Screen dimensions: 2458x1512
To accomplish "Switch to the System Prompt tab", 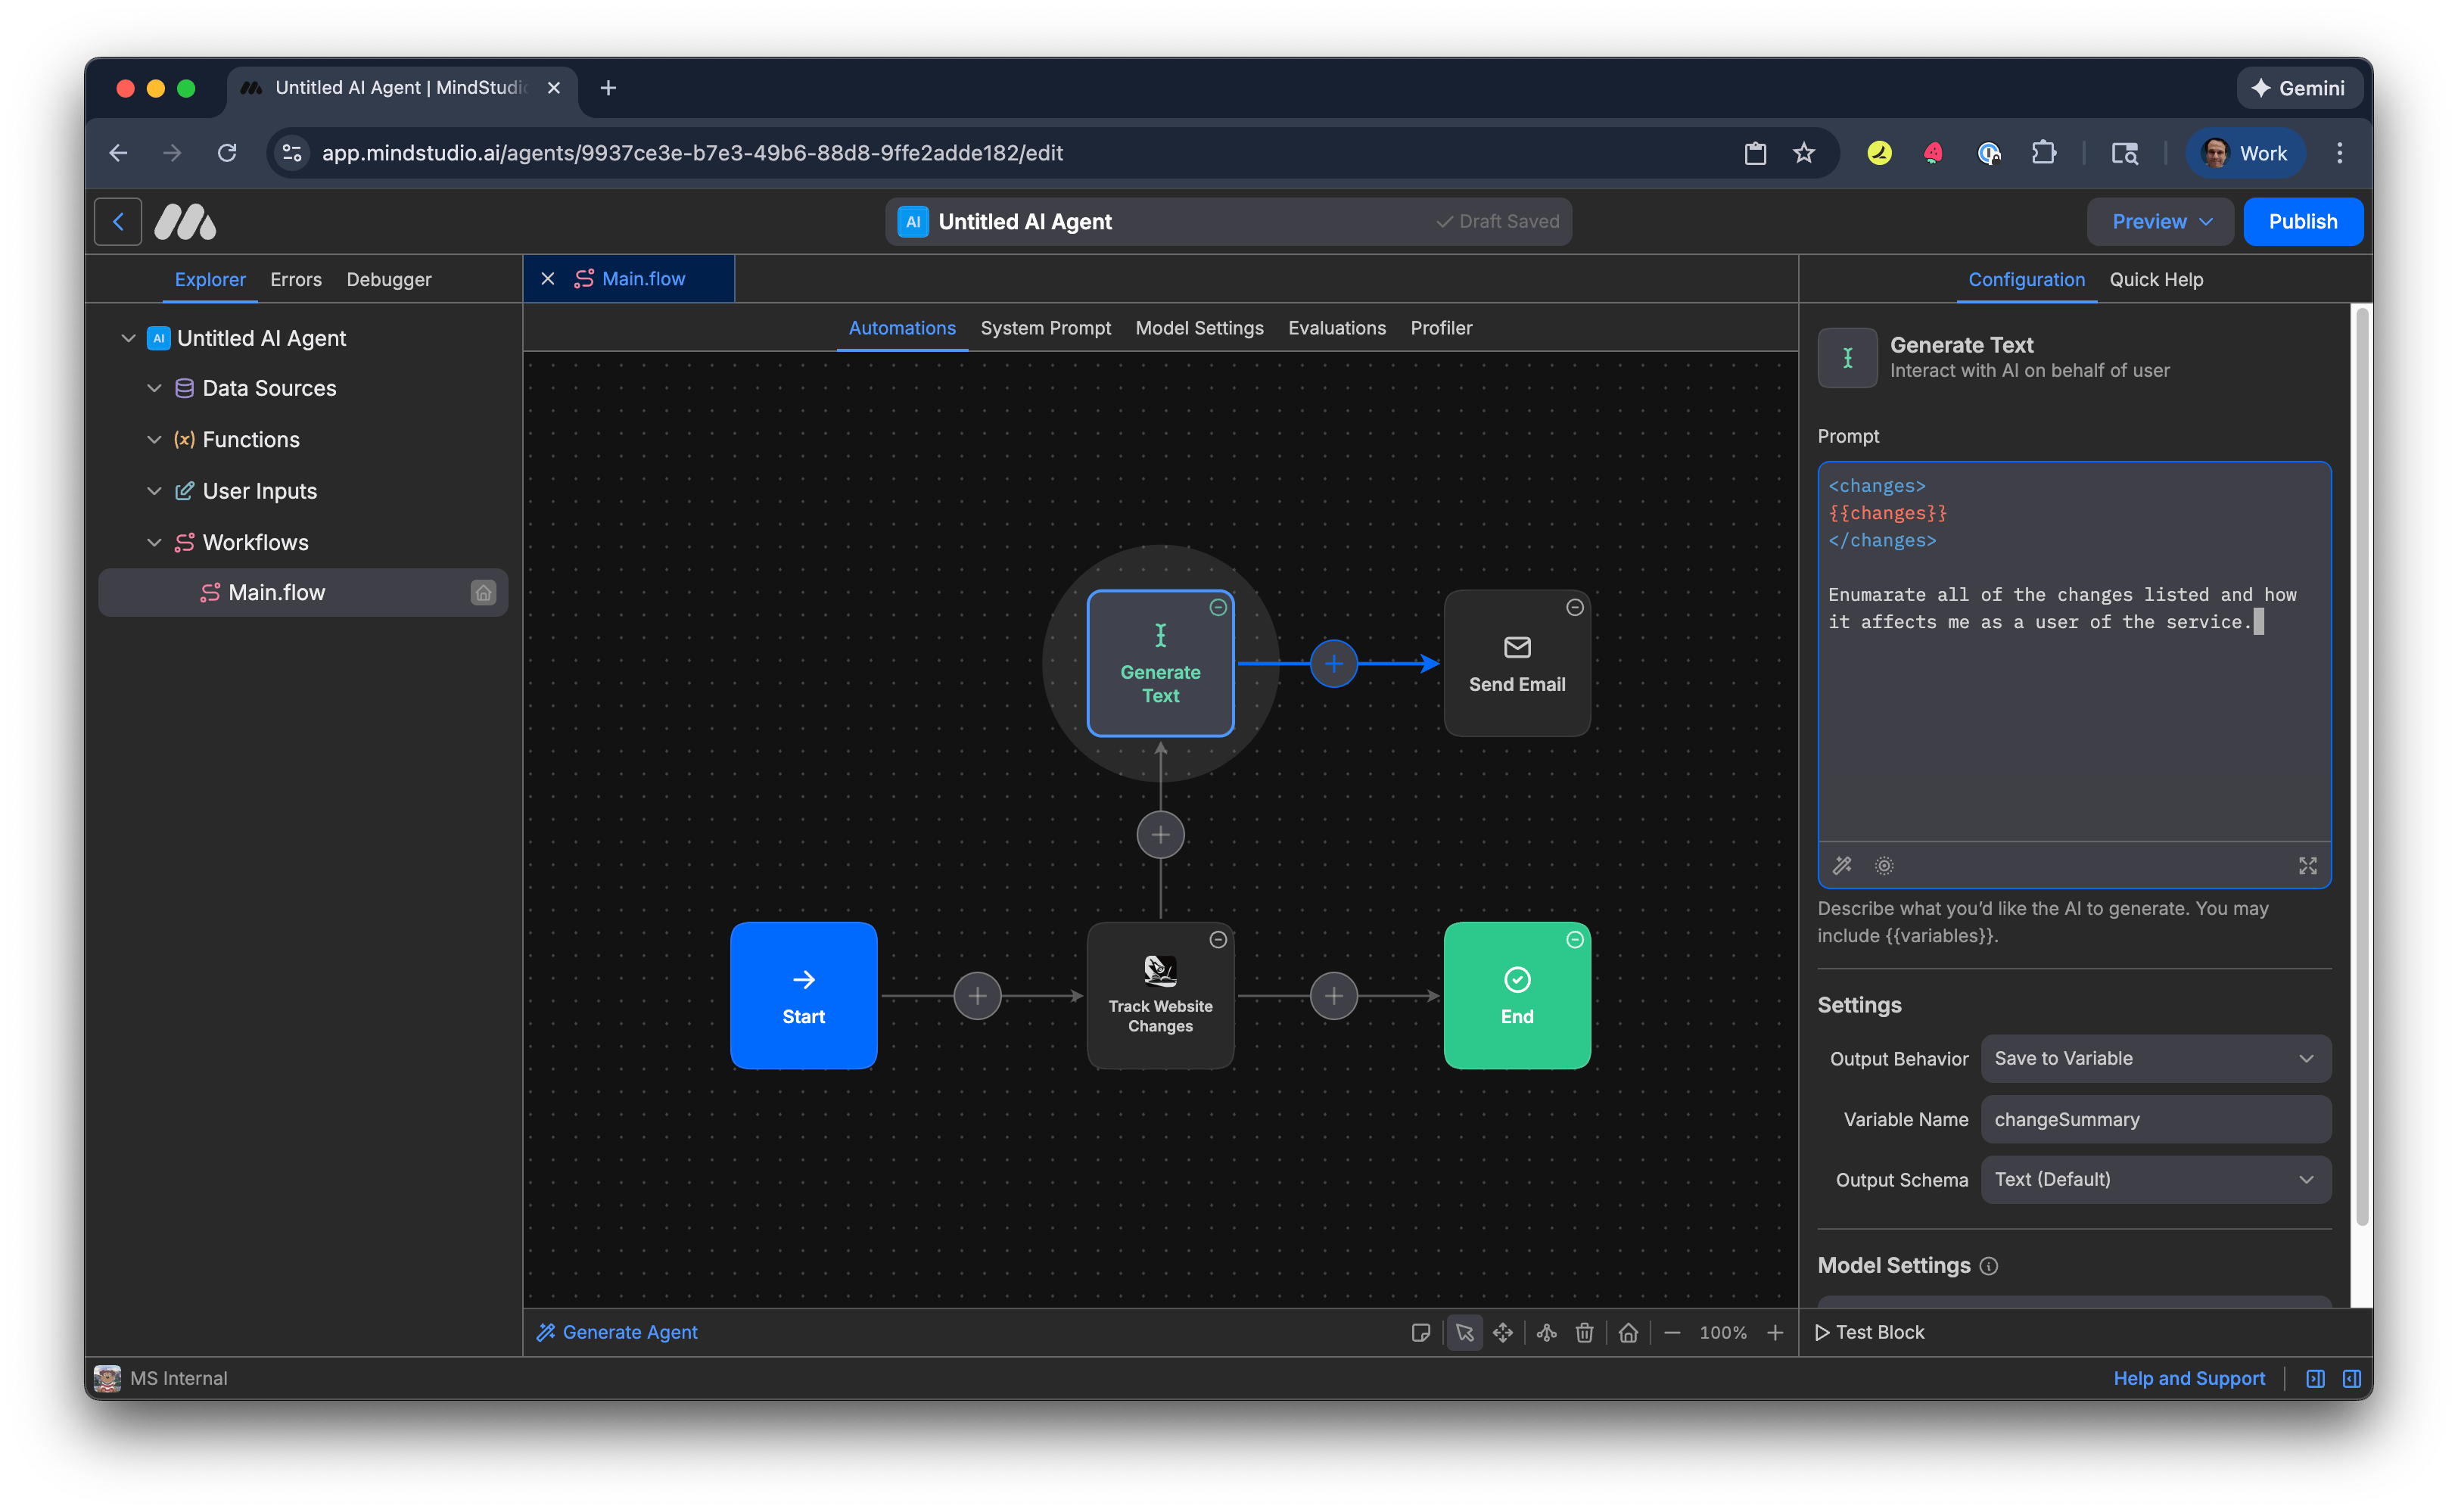I will [x=1046, y=328].
